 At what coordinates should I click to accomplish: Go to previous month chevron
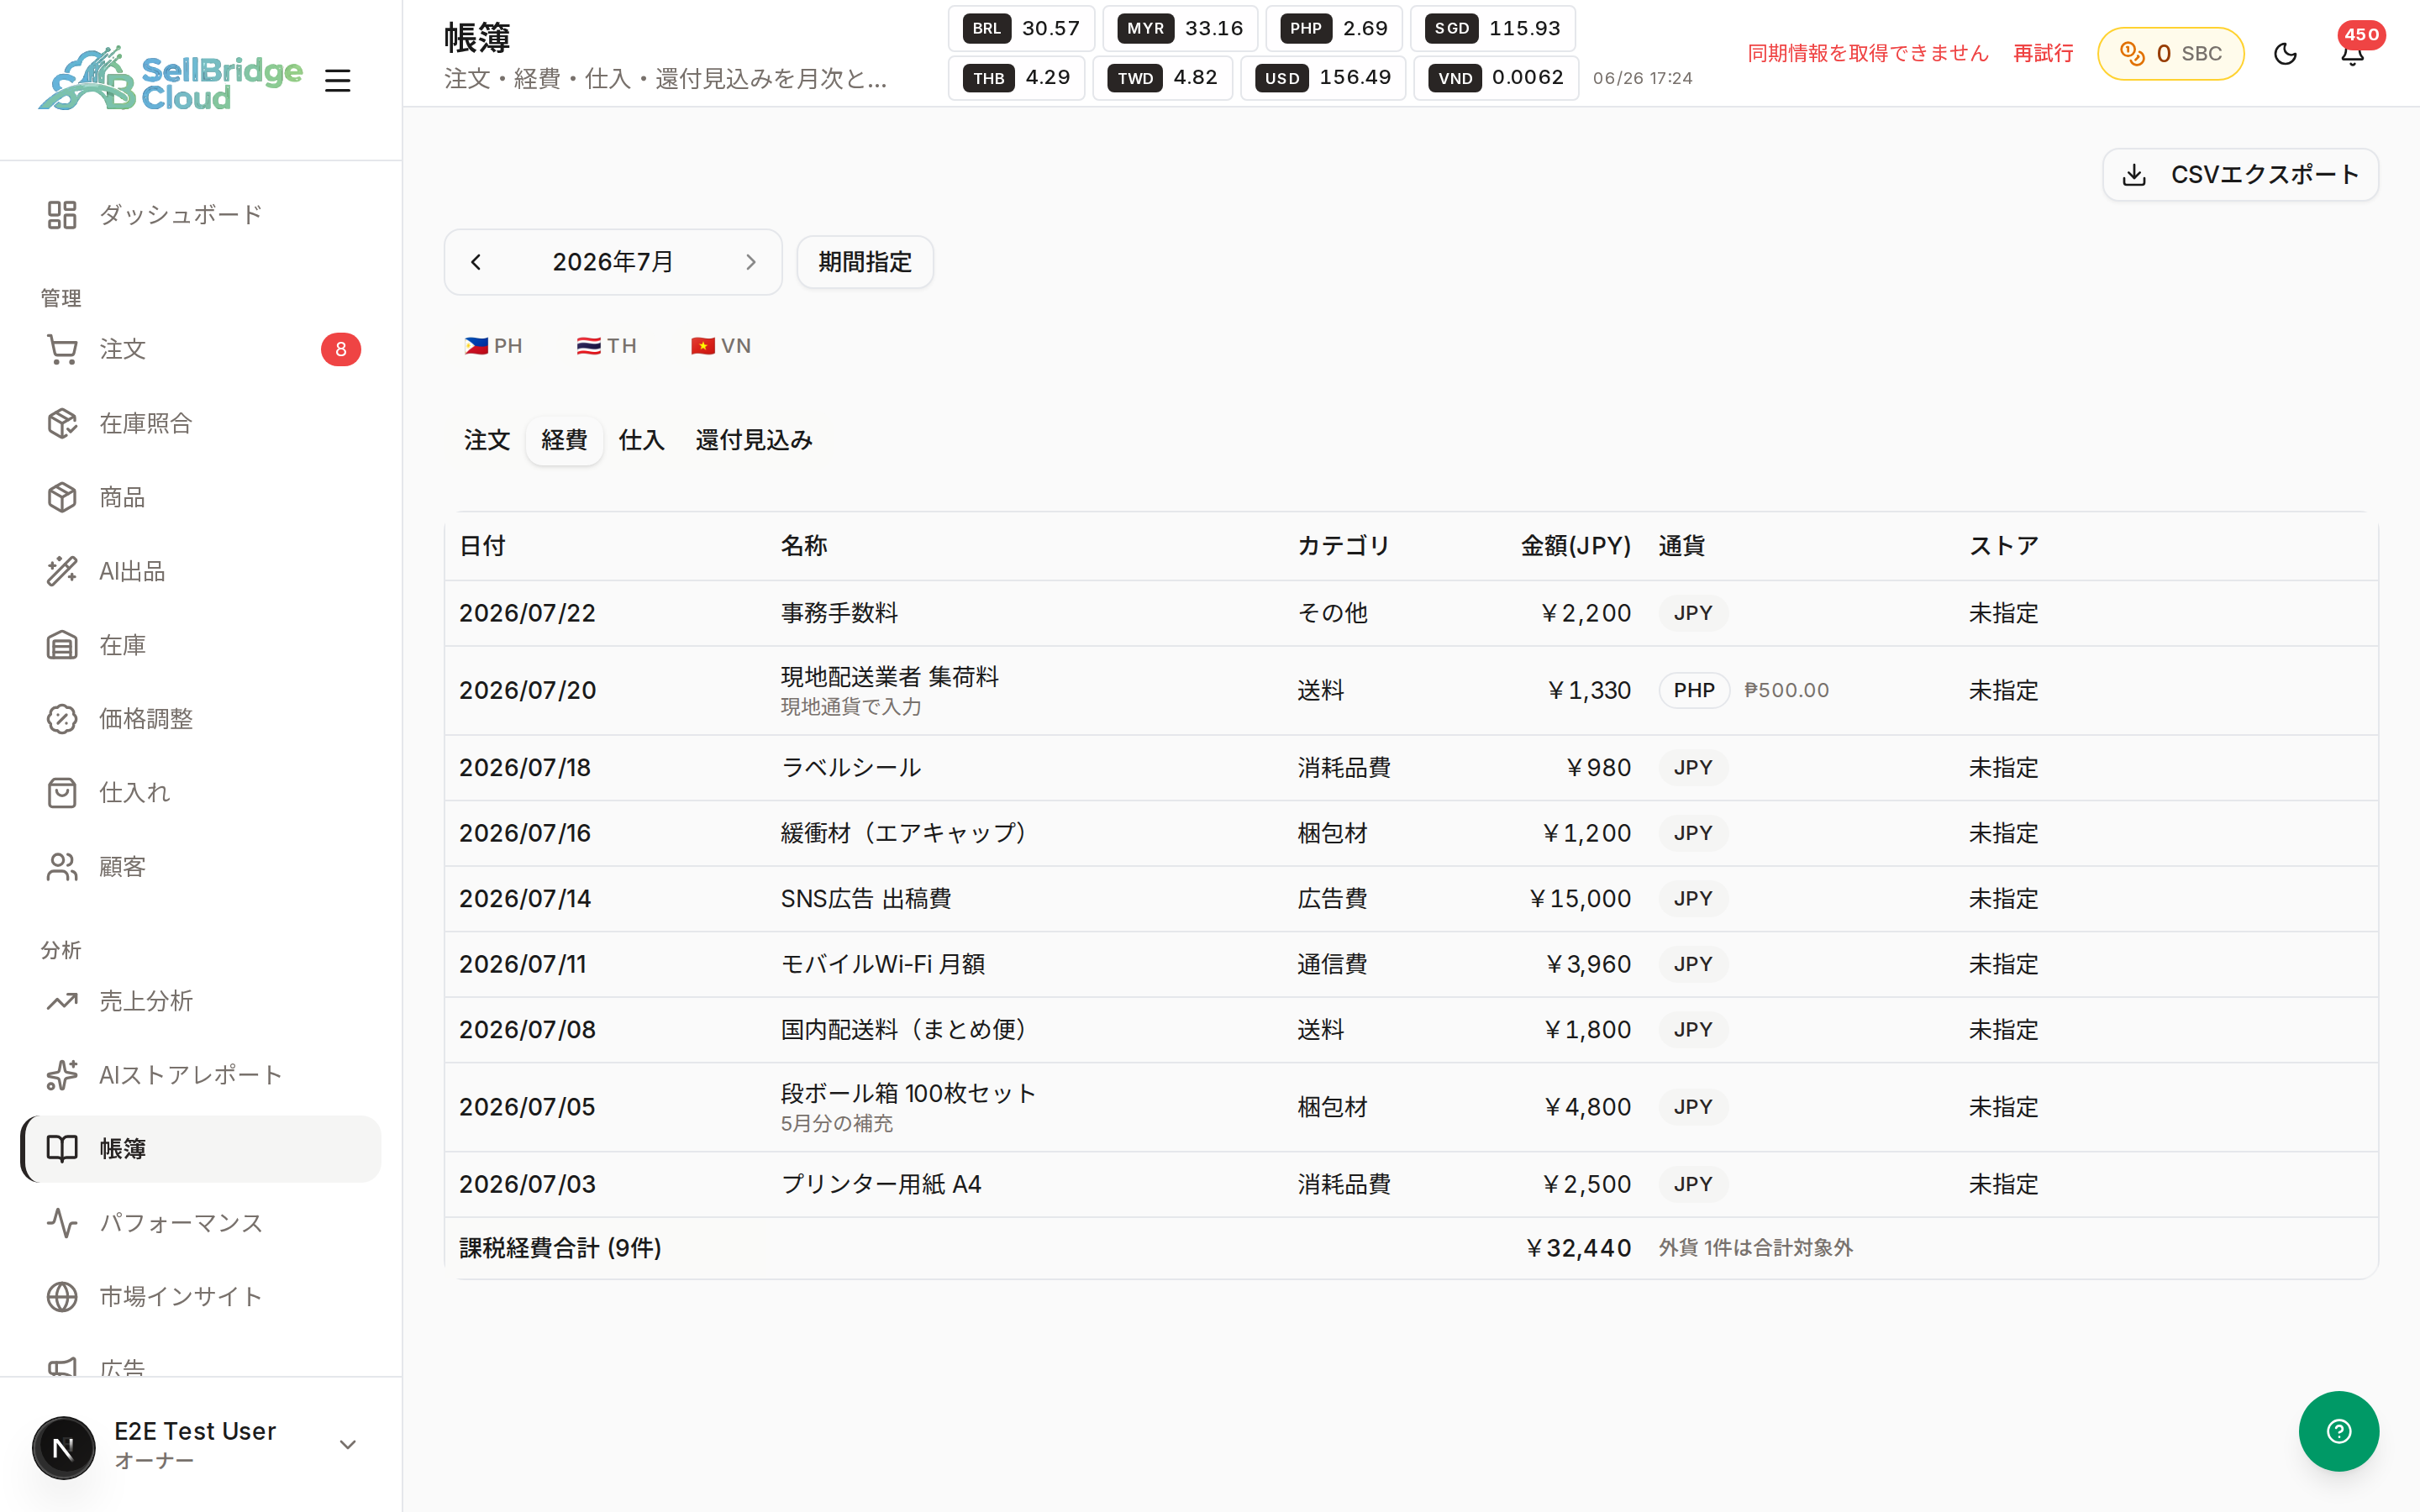pyautogui.click(x=476, y=262)
